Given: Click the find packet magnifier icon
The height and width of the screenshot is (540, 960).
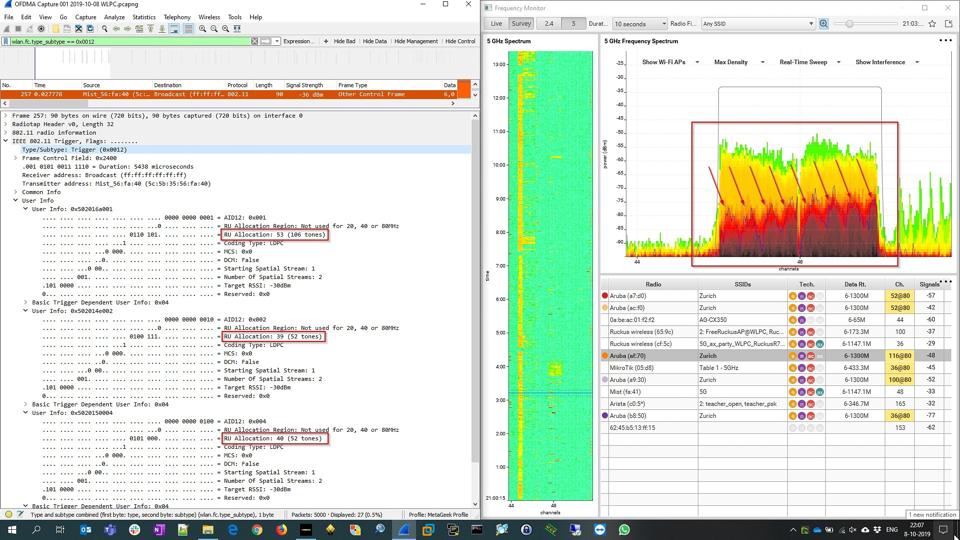Looking at the screenshot, I should coord(104,29).
